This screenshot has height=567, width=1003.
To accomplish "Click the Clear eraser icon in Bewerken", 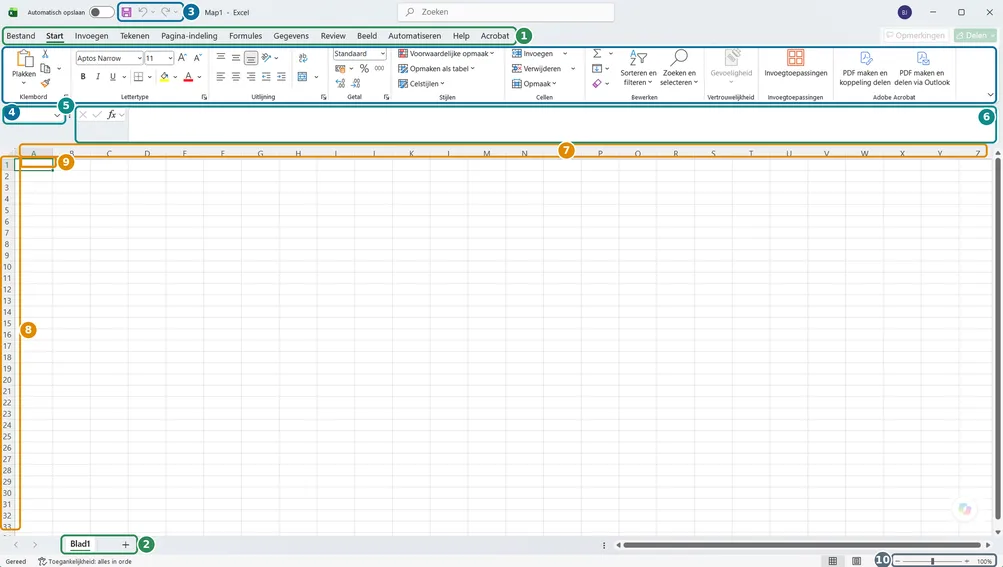I will [597, 83].
